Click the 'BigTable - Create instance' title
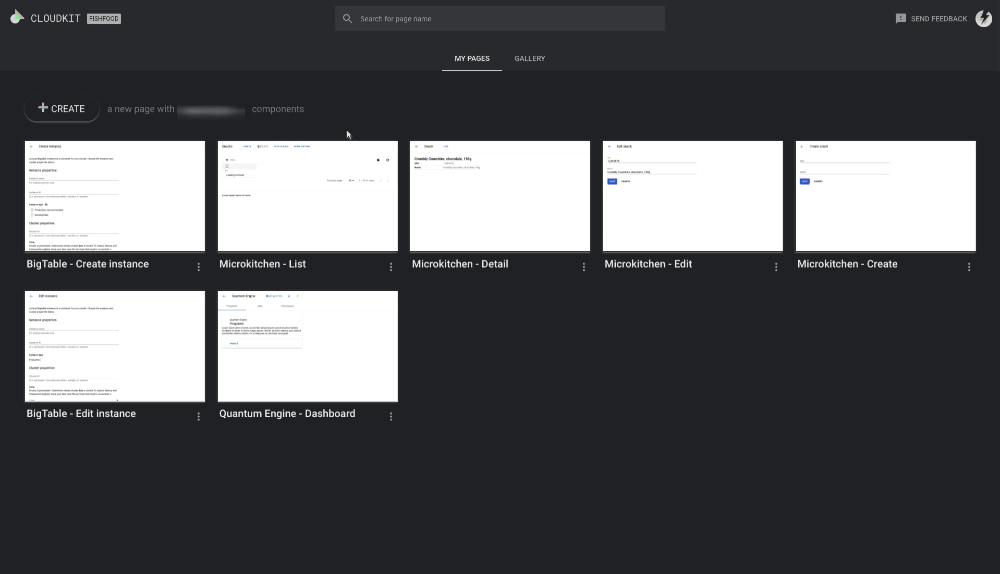Screen dimensions: 1000x574 coord(87,264)
